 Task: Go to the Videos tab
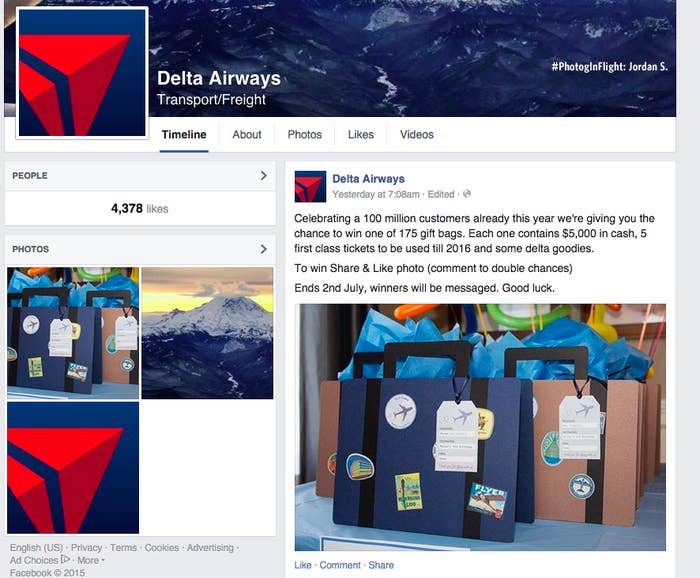[417, 134]
